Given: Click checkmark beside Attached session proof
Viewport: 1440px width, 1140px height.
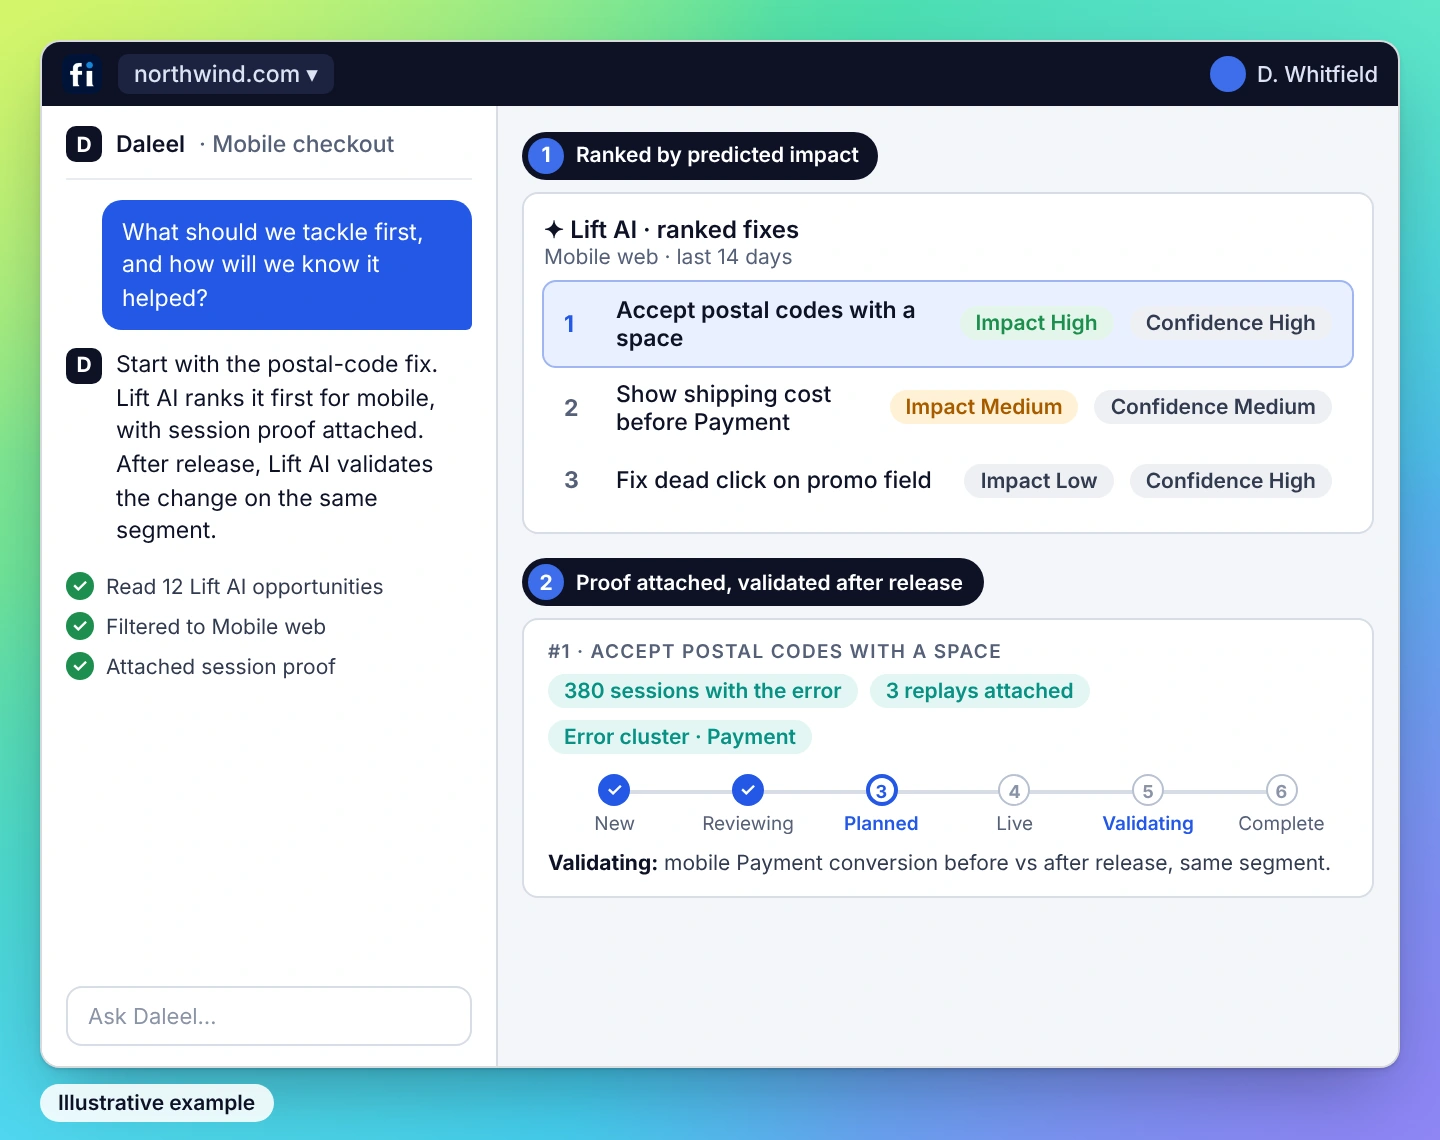Looking at the screenshot, I should click(x=80, y=666).
